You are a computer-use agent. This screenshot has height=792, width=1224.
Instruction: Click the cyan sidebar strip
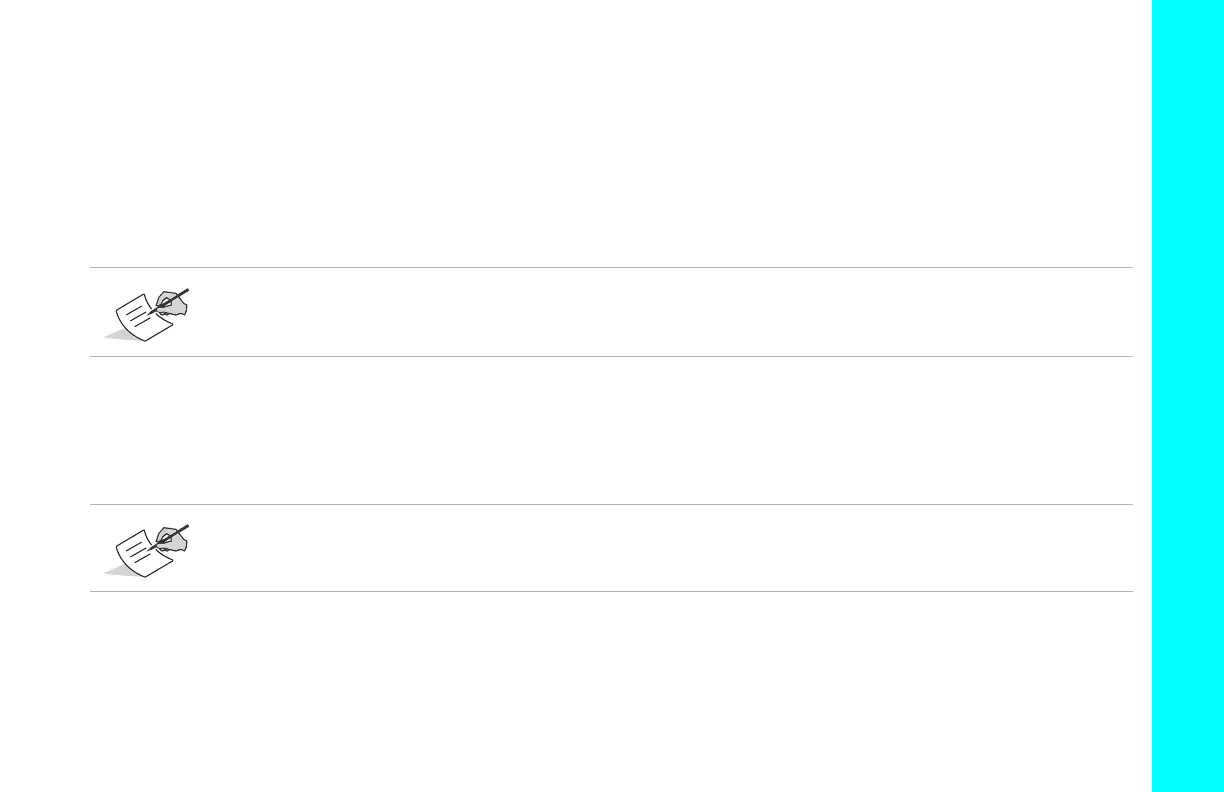coord(1187,396)
